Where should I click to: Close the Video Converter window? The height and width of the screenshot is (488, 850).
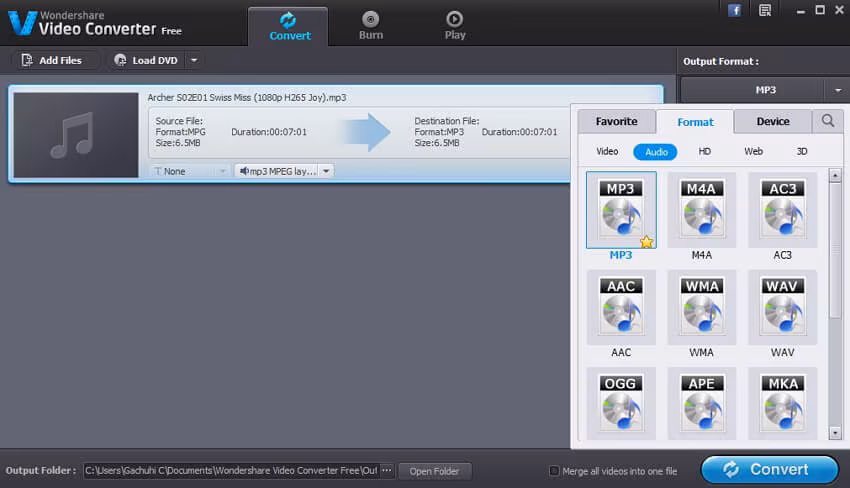point(839,10)
